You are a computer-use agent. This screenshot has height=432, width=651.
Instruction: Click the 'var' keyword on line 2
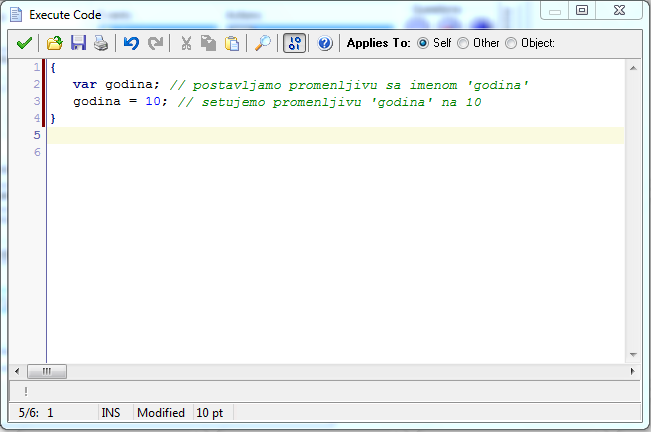click(x=85, y=85)
